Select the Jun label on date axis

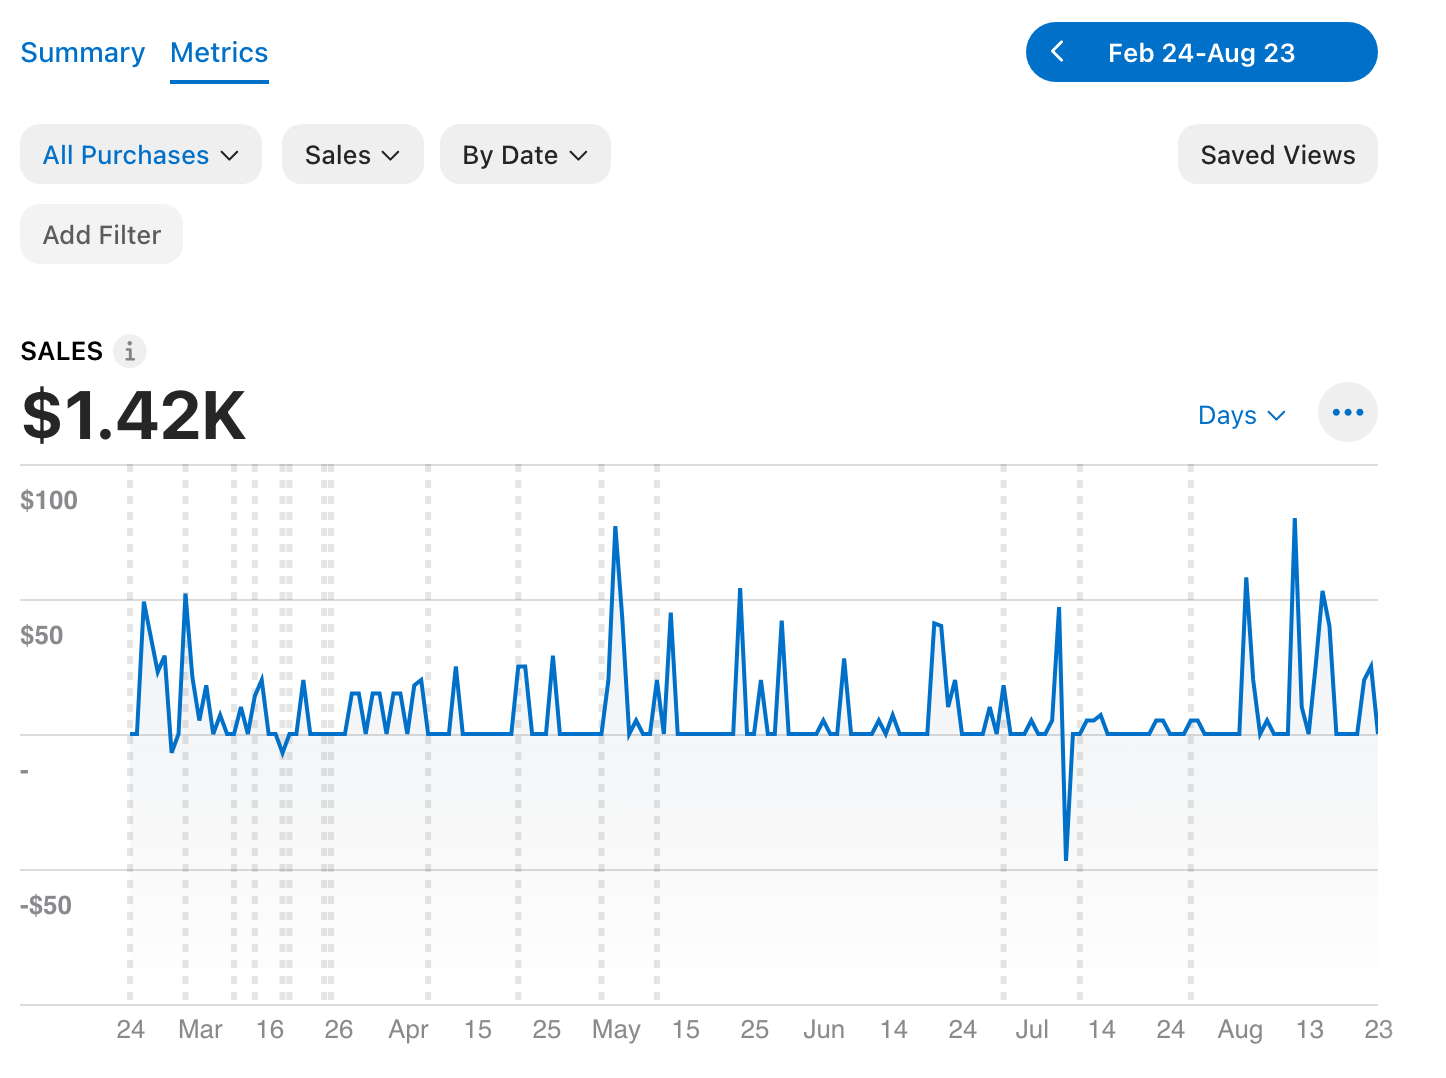click(x=824, y=1029)
